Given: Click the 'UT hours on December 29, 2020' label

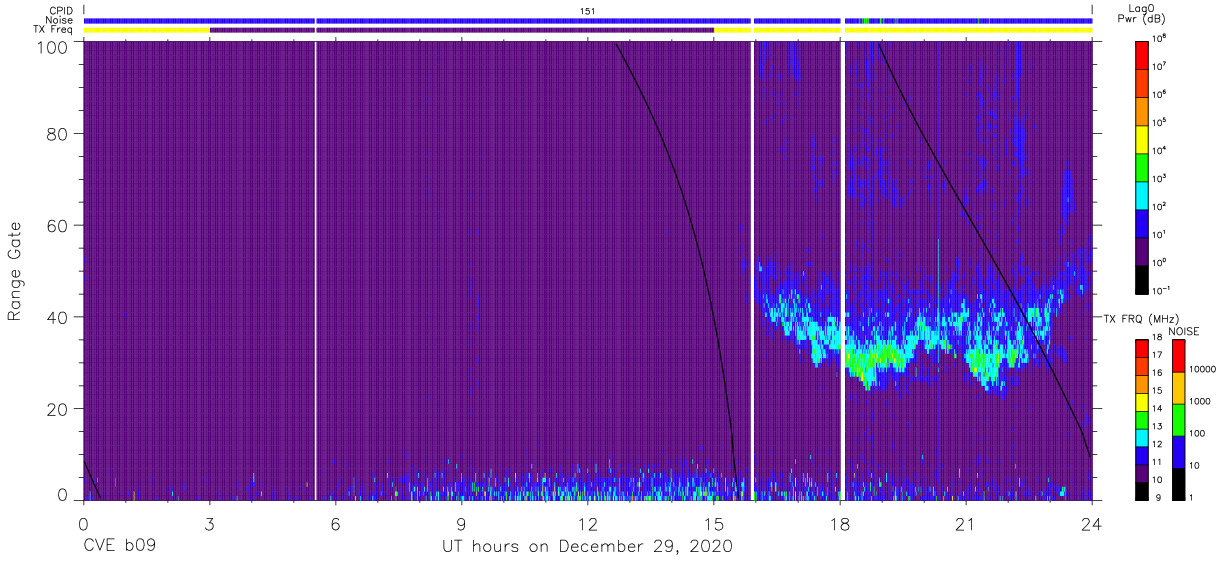Looking at the screenshot, I should [x=588, y=547].
